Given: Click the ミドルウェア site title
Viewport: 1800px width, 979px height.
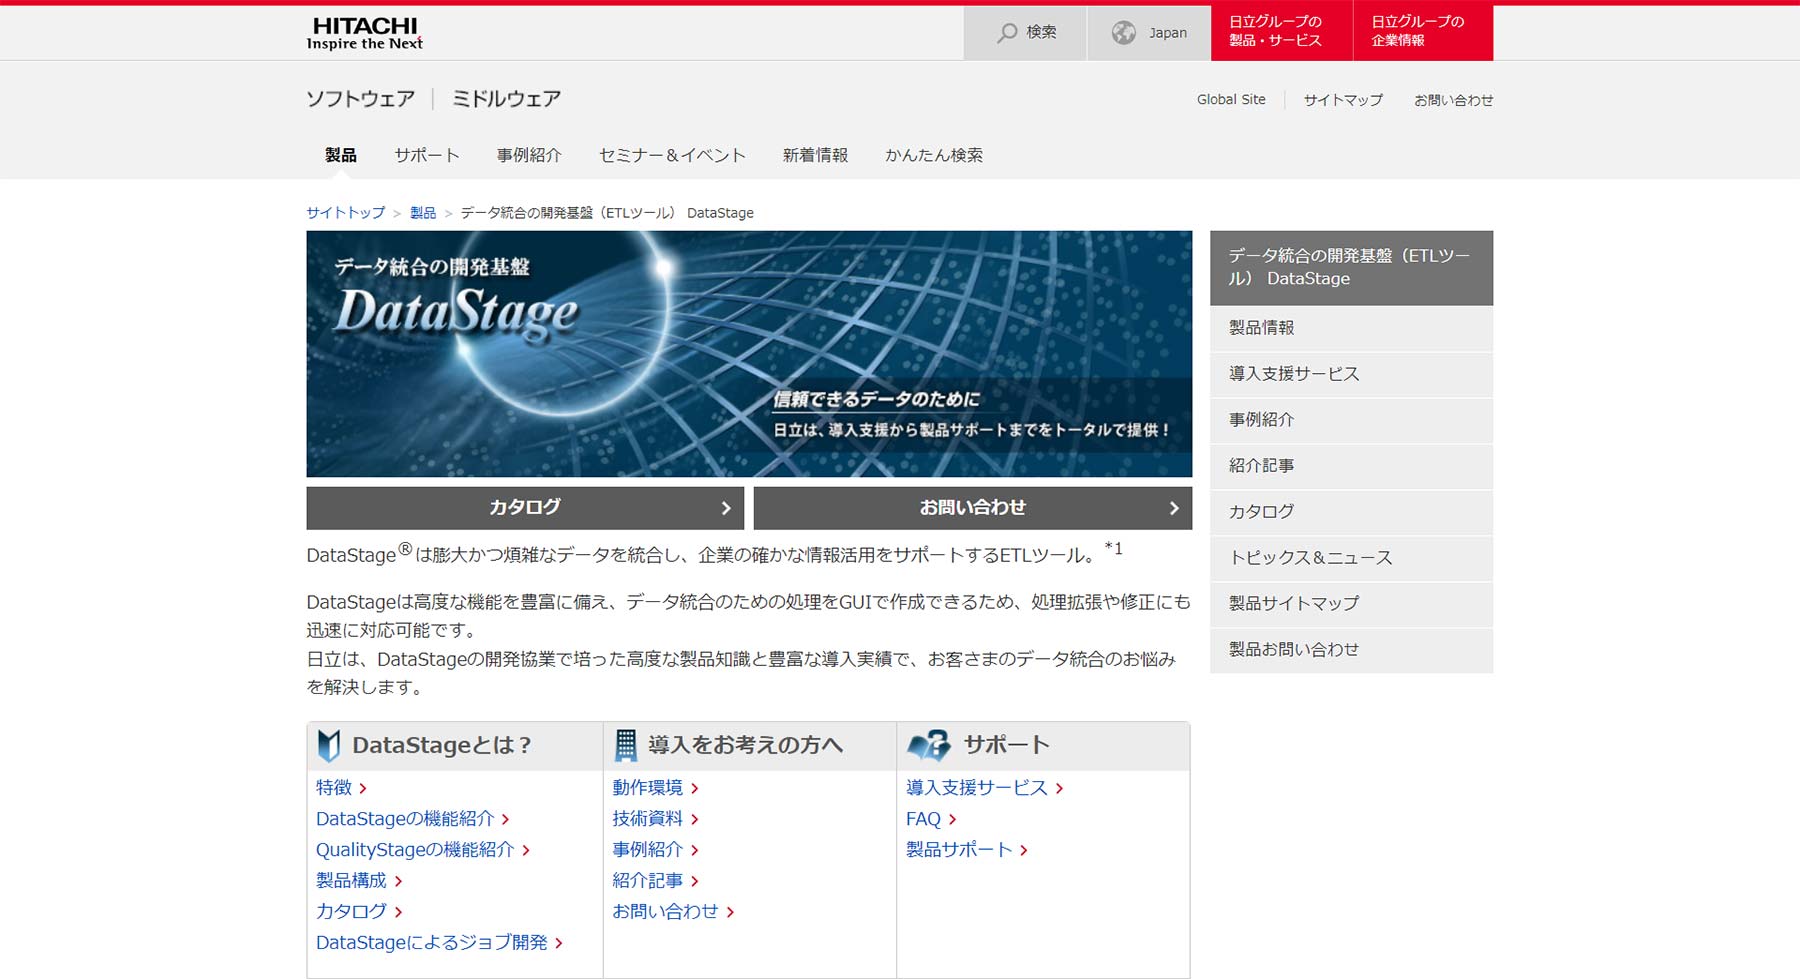Looking at the screenshot, I should (x=506, y=99).
